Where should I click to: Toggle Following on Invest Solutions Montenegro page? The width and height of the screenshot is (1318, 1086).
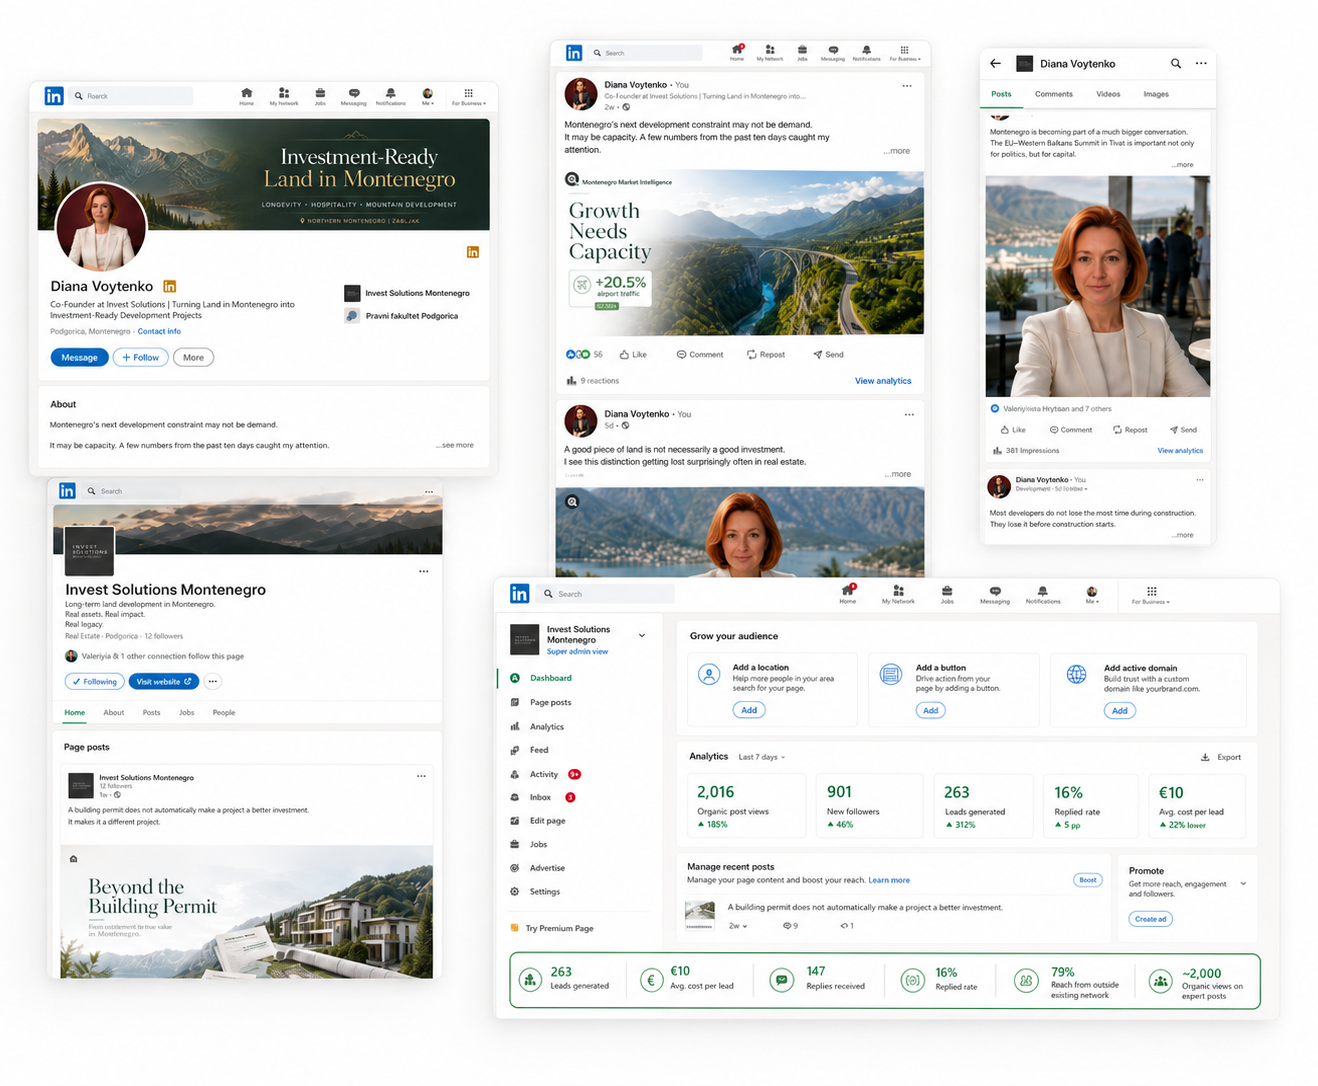pos(93,682)
